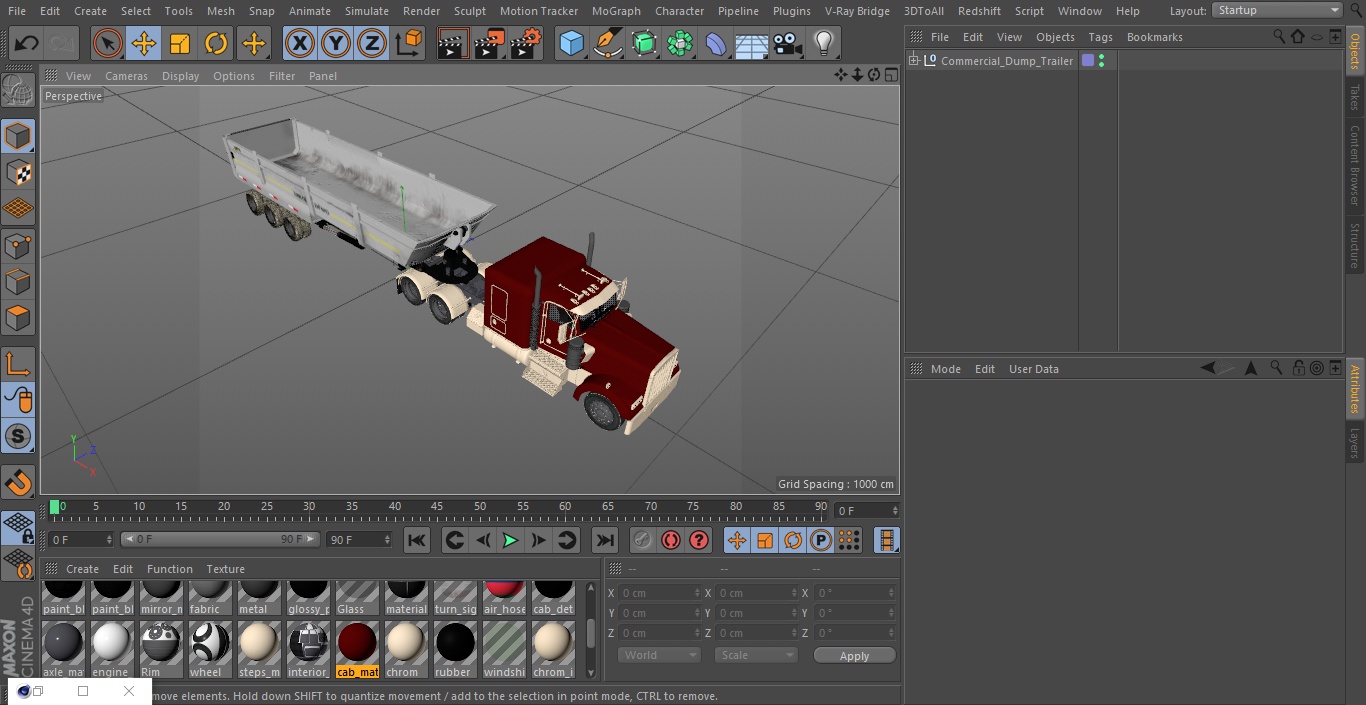Switch to Points mode
This screenshot has height=705, width=1366.
(18, 245)
